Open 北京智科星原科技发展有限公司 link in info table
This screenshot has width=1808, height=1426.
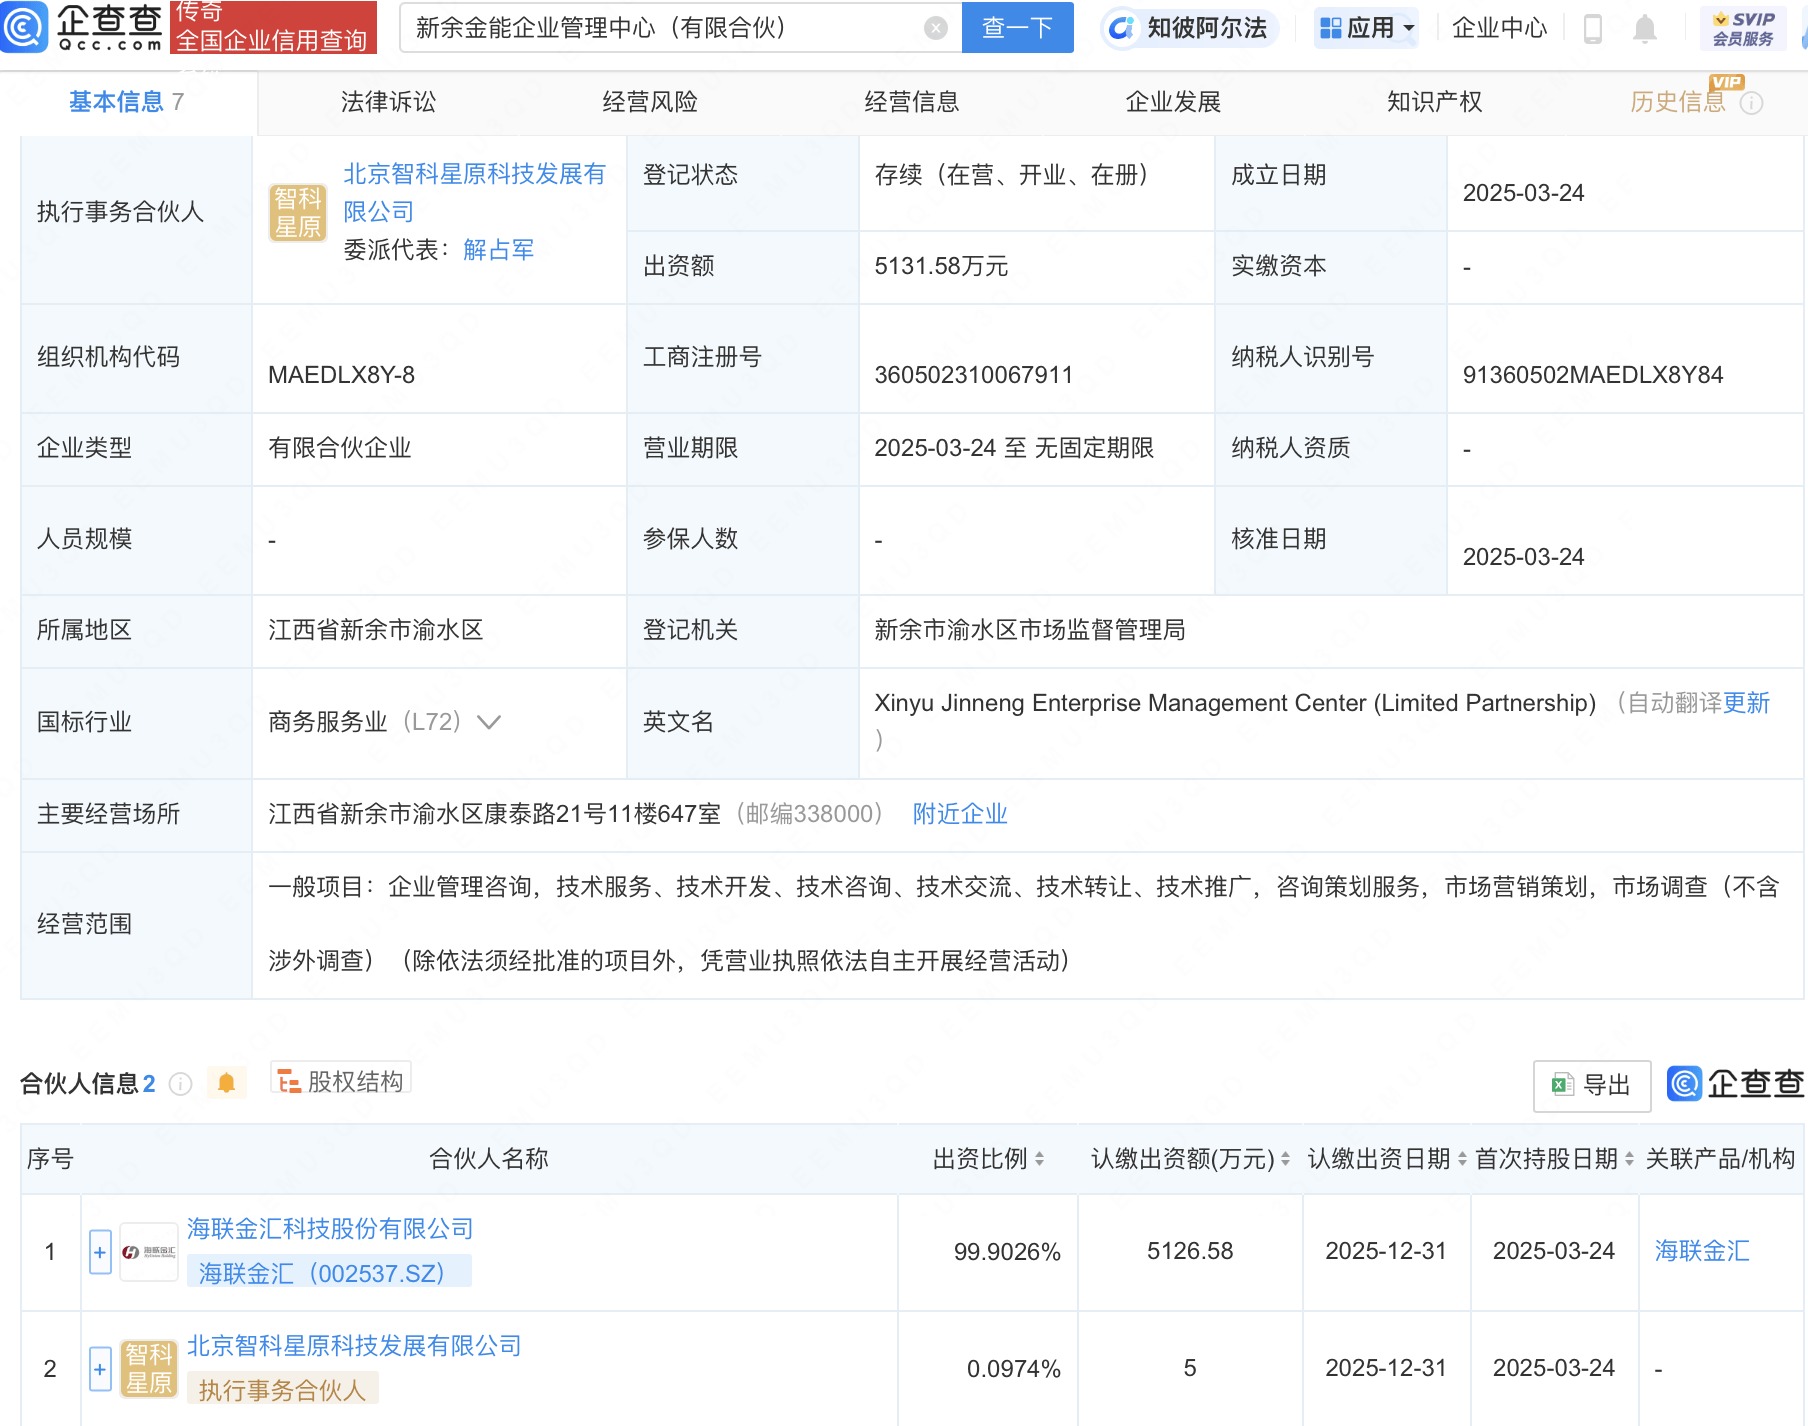pyautogui.click(x=475, y=192)
